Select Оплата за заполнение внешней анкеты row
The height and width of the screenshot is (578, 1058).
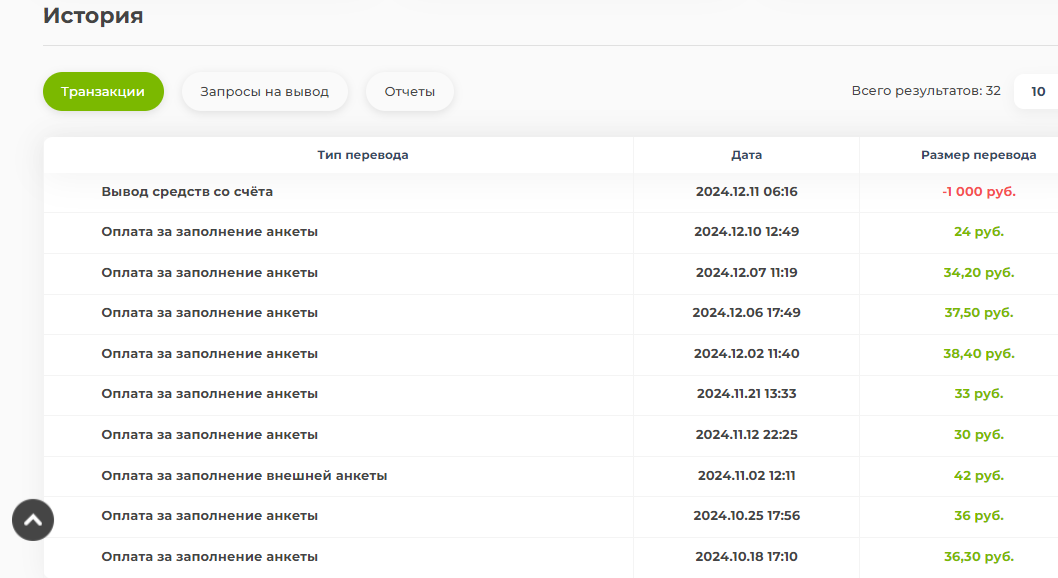[551, 476]
